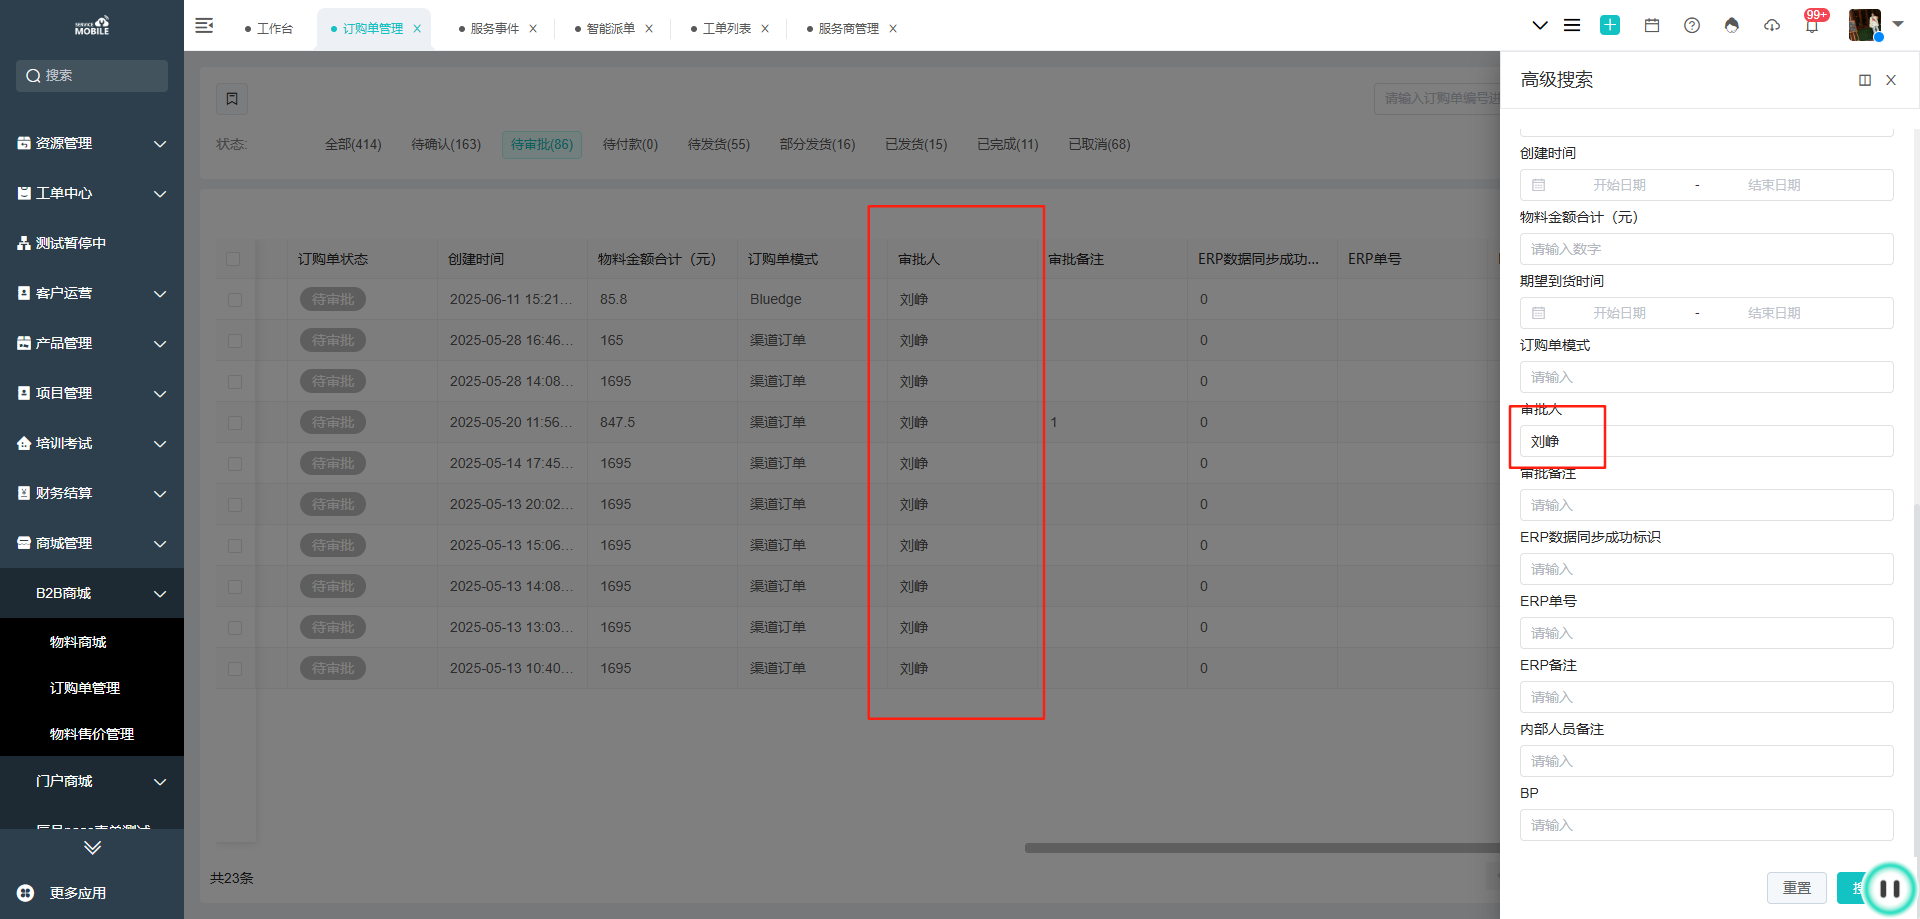
Task: Click the 测试暂停中 sidebar icon
Action: (x=24, y=243)
